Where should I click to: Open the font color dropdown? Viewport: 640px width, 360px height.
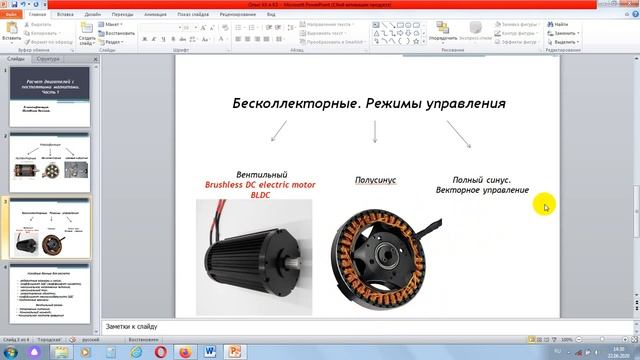(x=227, y=39)
